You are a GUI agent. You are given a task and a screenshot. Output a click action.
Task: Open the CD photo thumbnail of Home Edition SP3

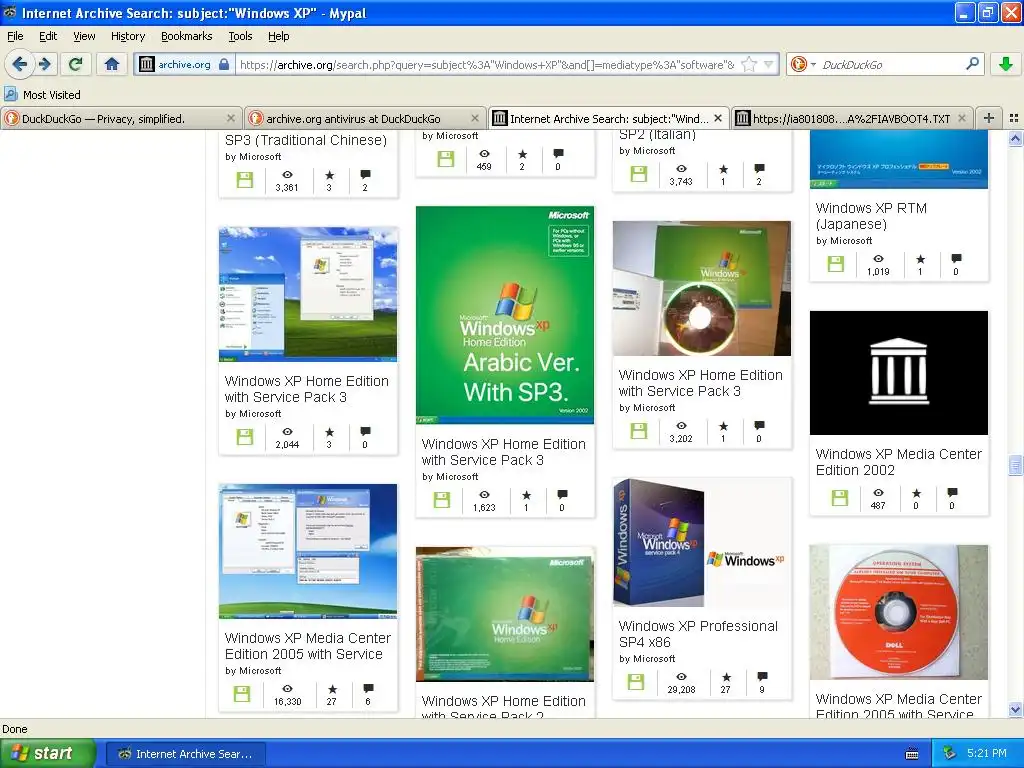701,288
